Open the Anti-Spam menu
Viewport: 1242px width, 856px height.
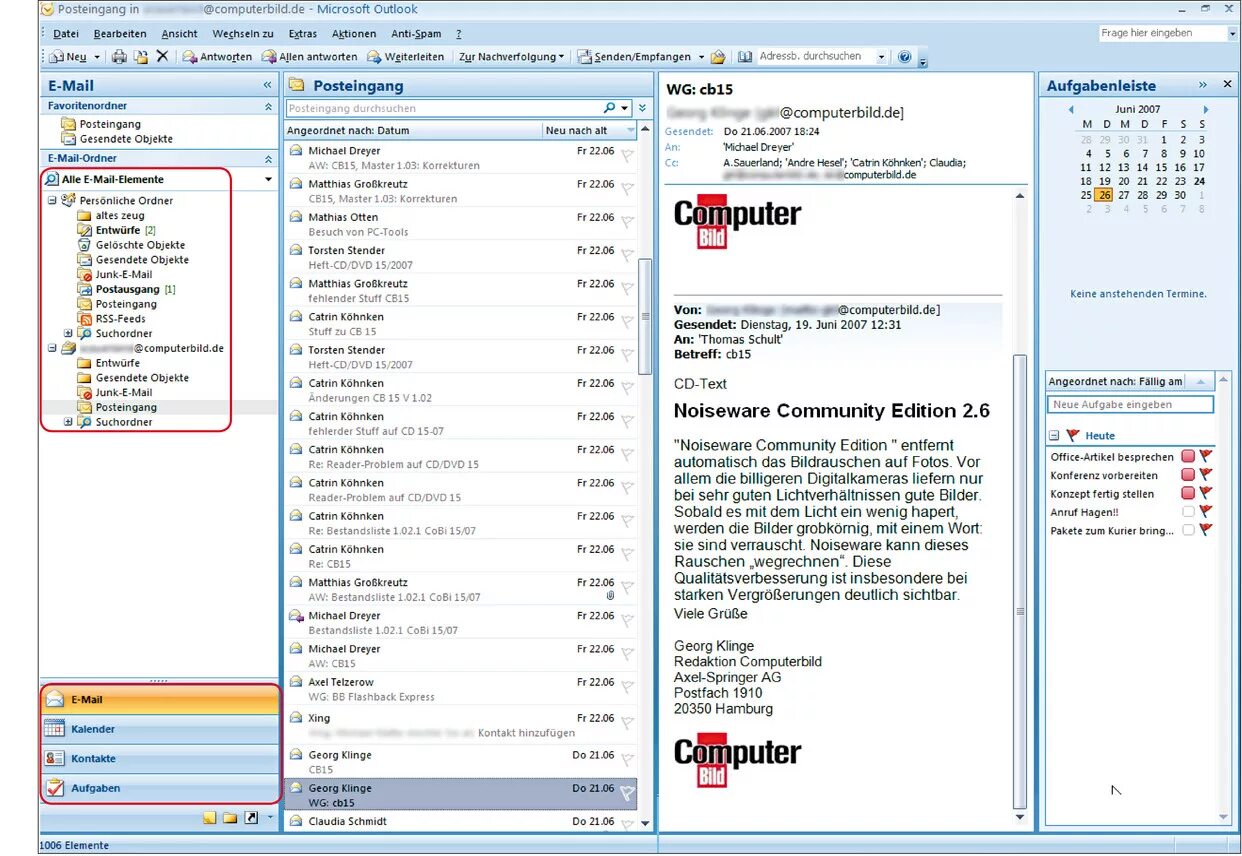coord(414,34)
